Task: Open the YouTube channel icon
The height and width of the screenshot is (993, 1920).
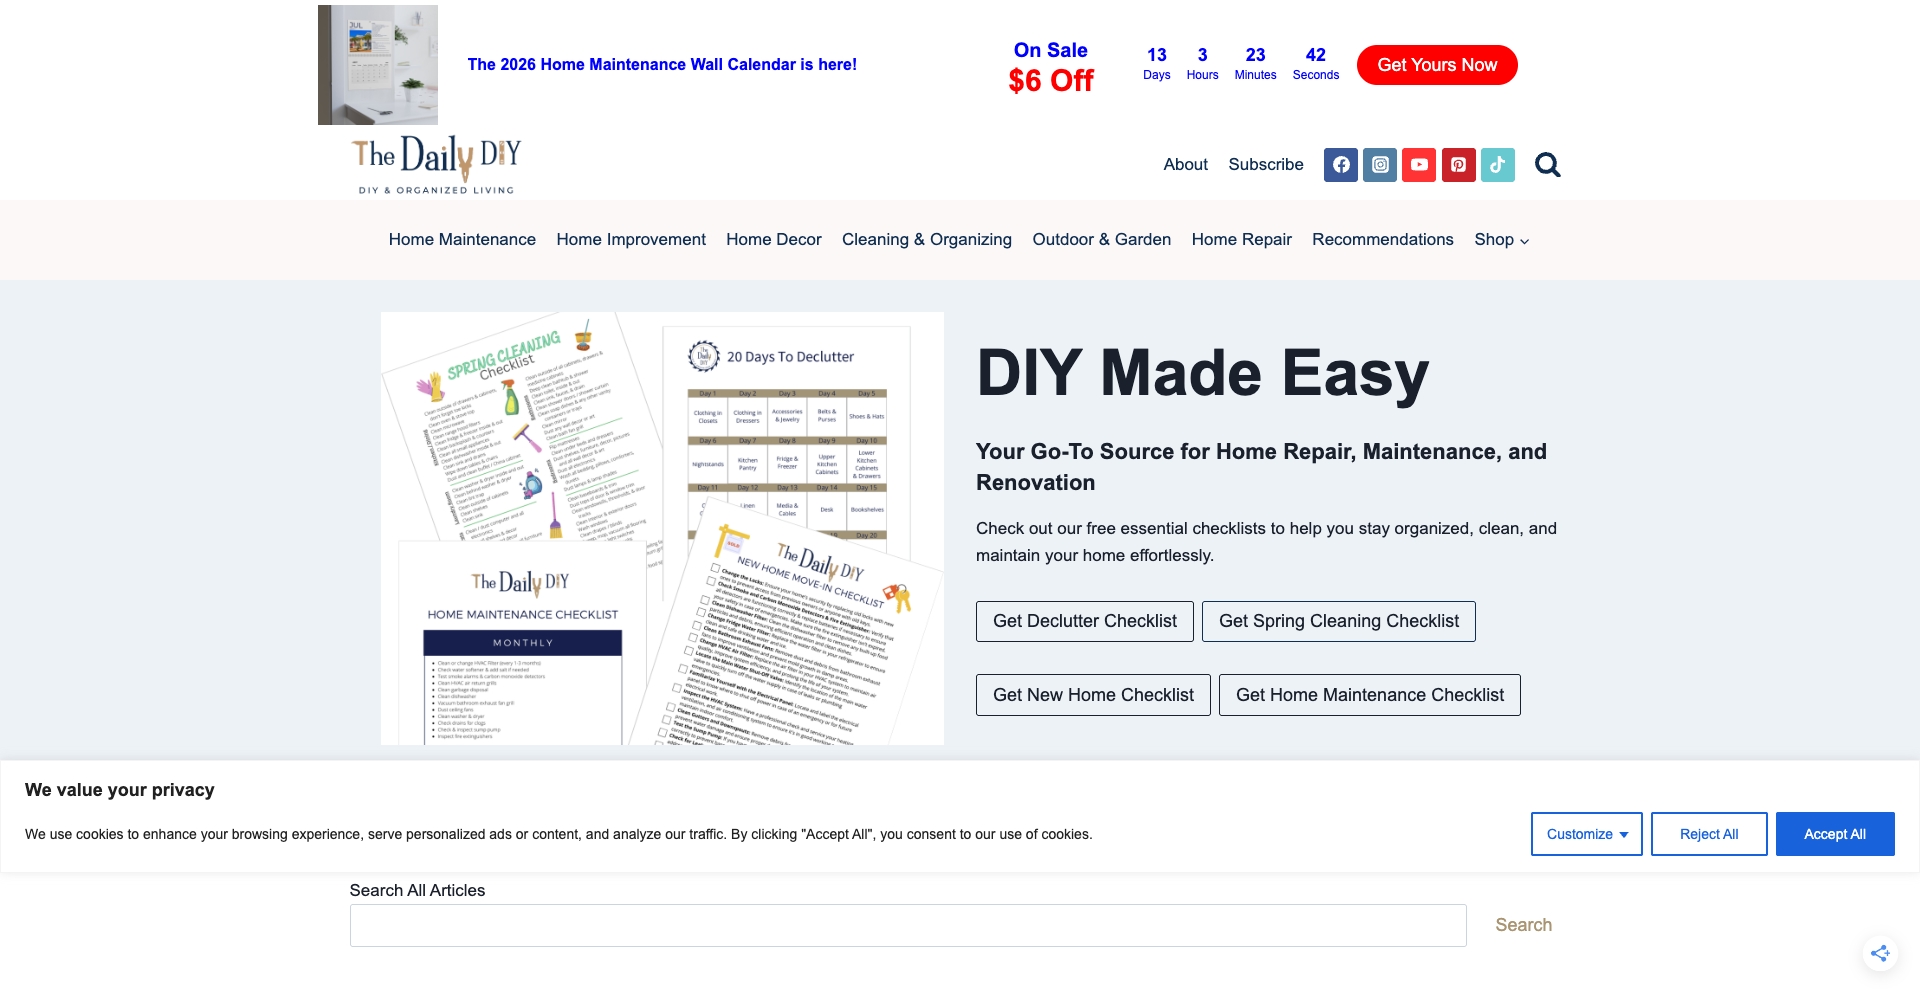Action: pos(1418,164)
